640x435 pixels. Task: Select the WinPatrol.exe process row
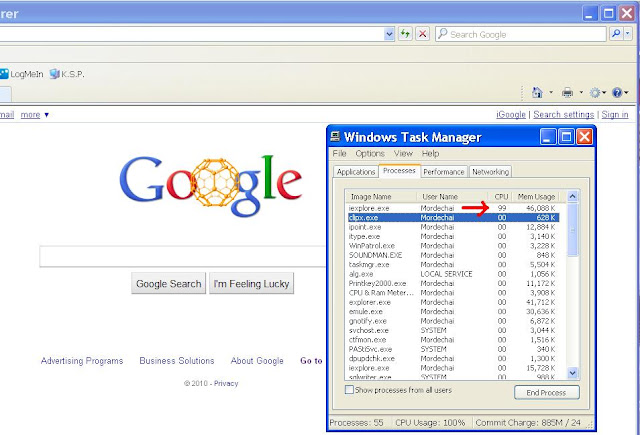[x=453, y=246]
